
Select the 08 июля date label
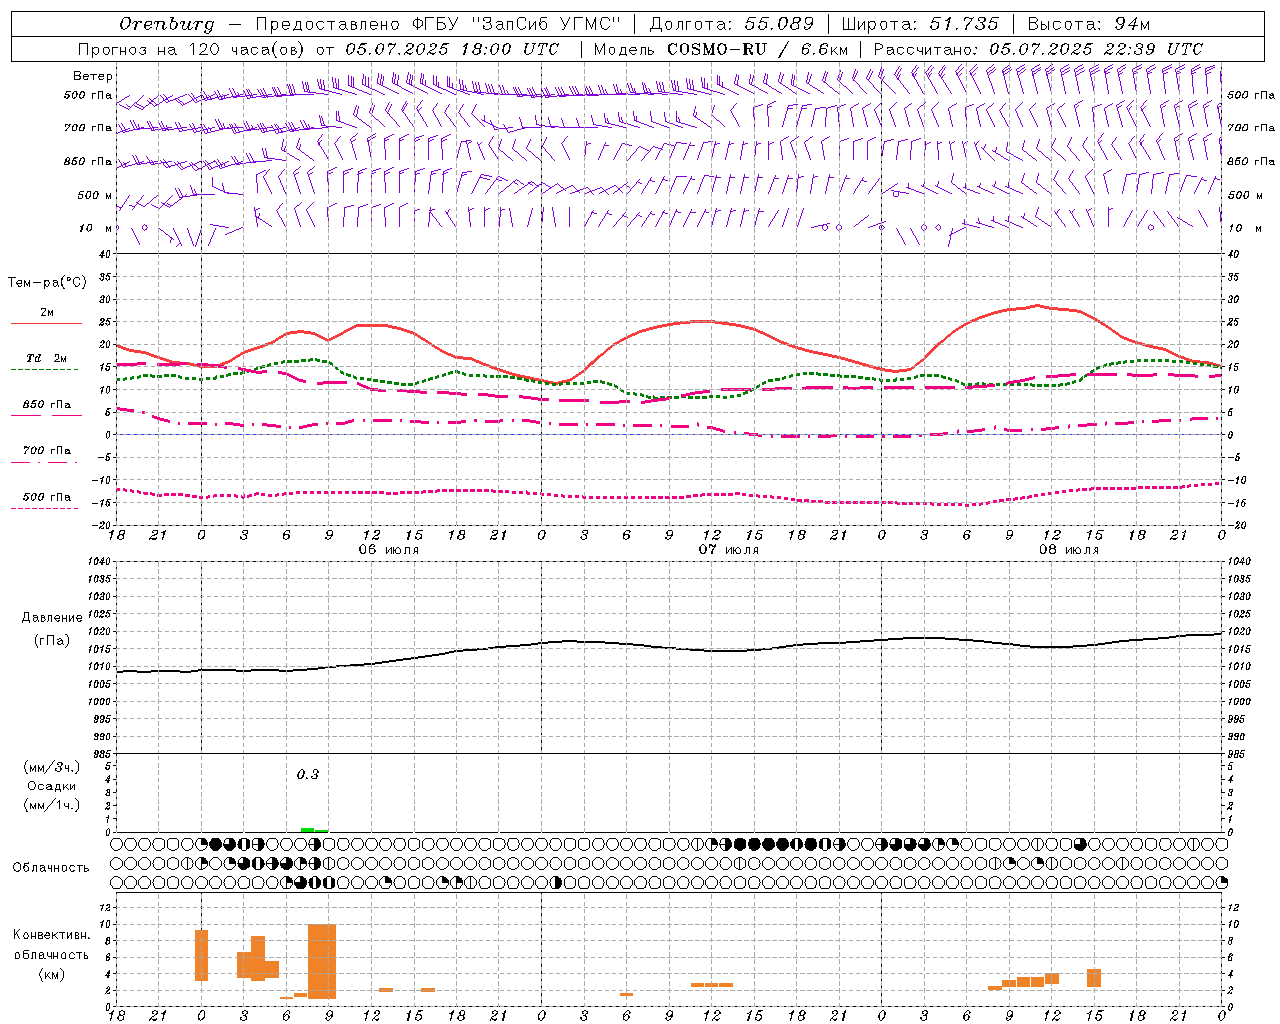[x=1069, y=550]
